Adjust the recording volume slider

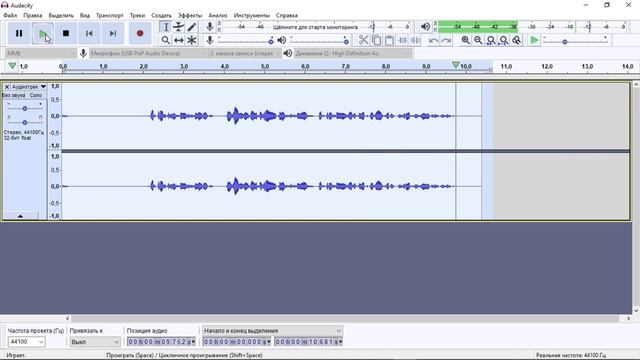click(x=245, y=40)
